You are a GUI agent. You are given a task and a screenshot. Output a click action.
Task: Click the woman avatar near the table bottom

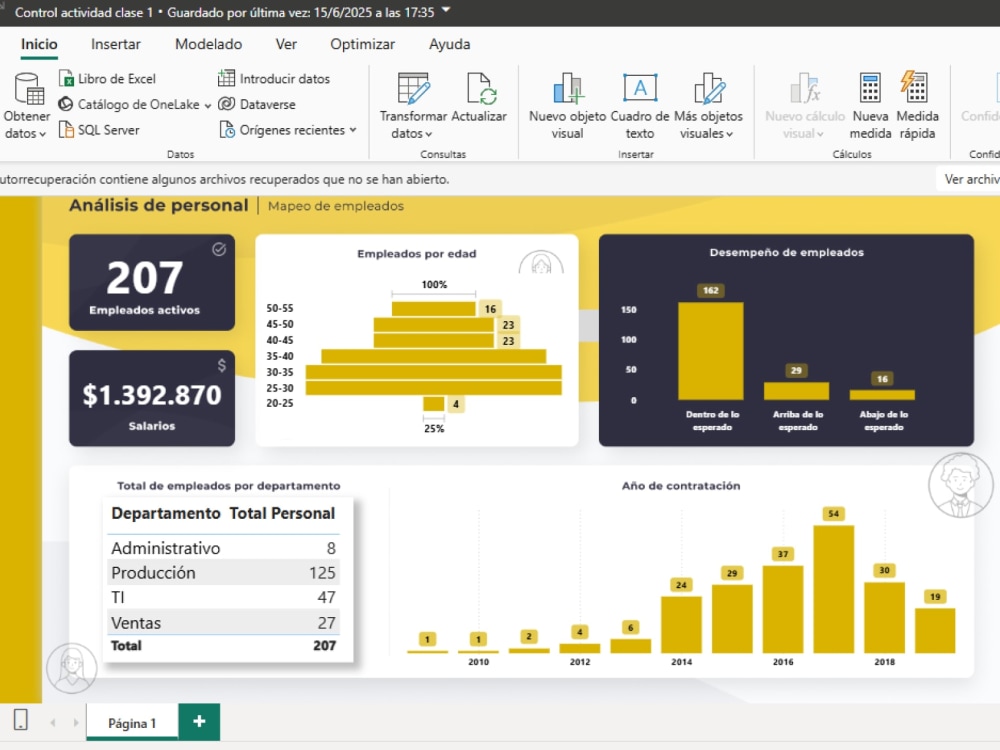71,668
